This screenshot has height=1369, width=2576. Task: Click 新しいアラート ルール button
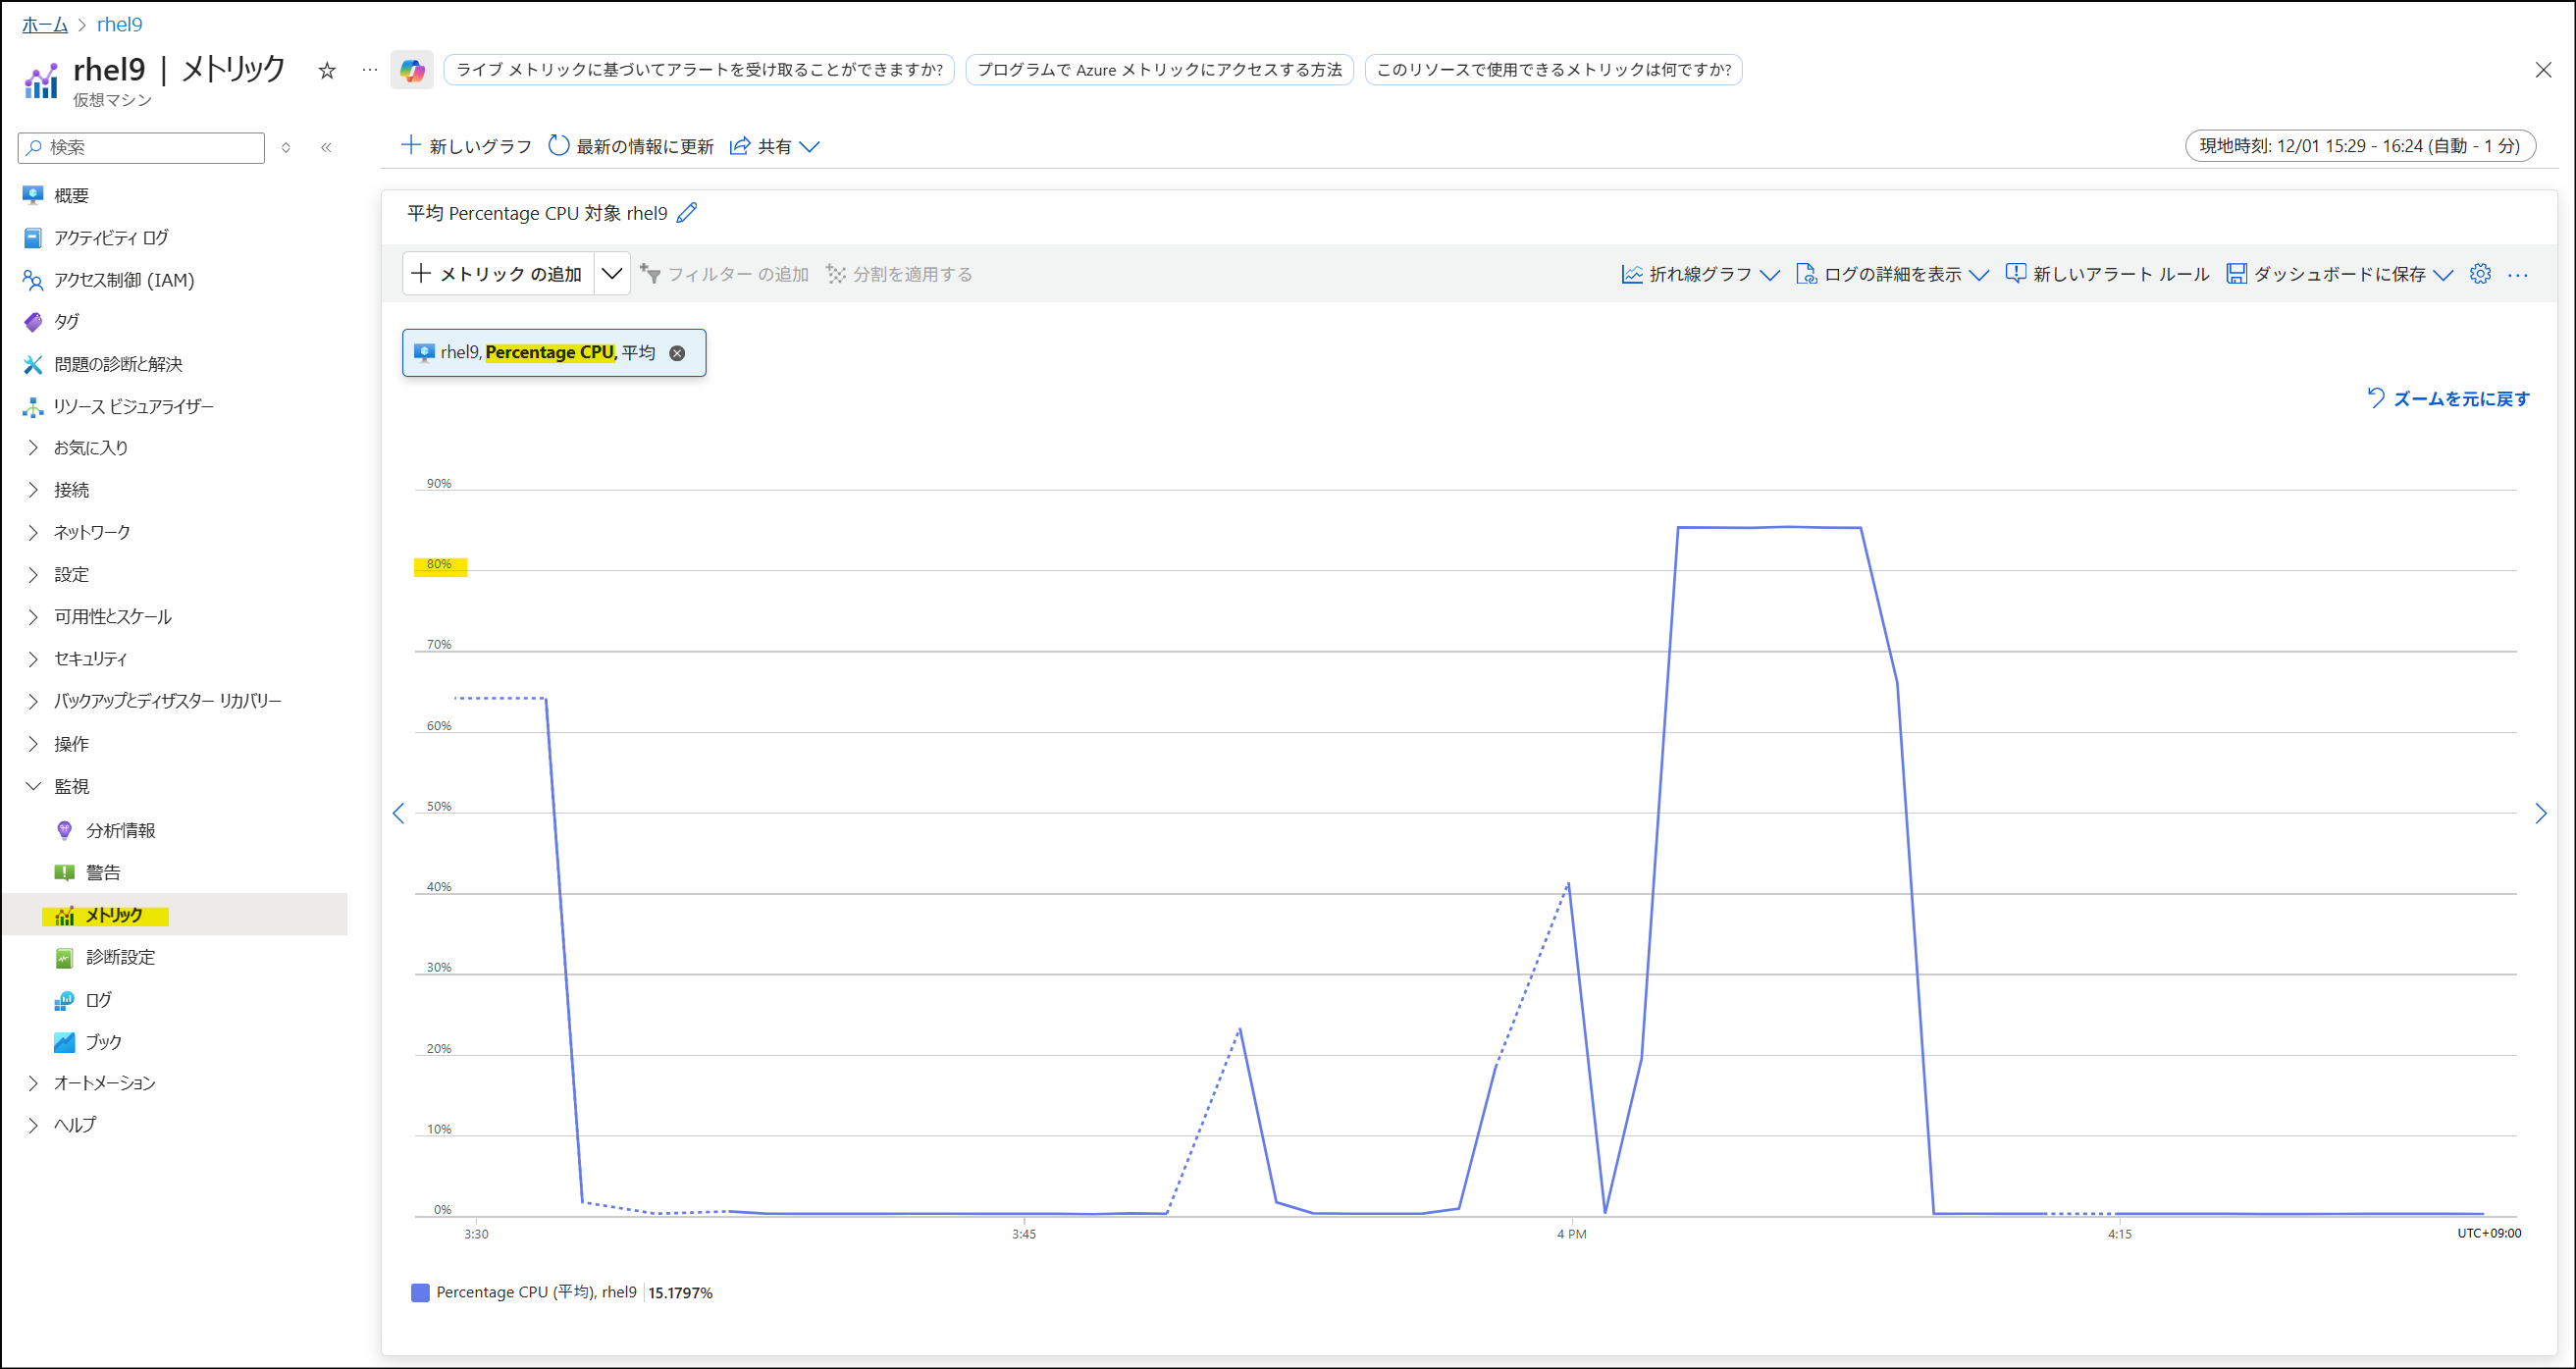click(x=2107, y=274)
